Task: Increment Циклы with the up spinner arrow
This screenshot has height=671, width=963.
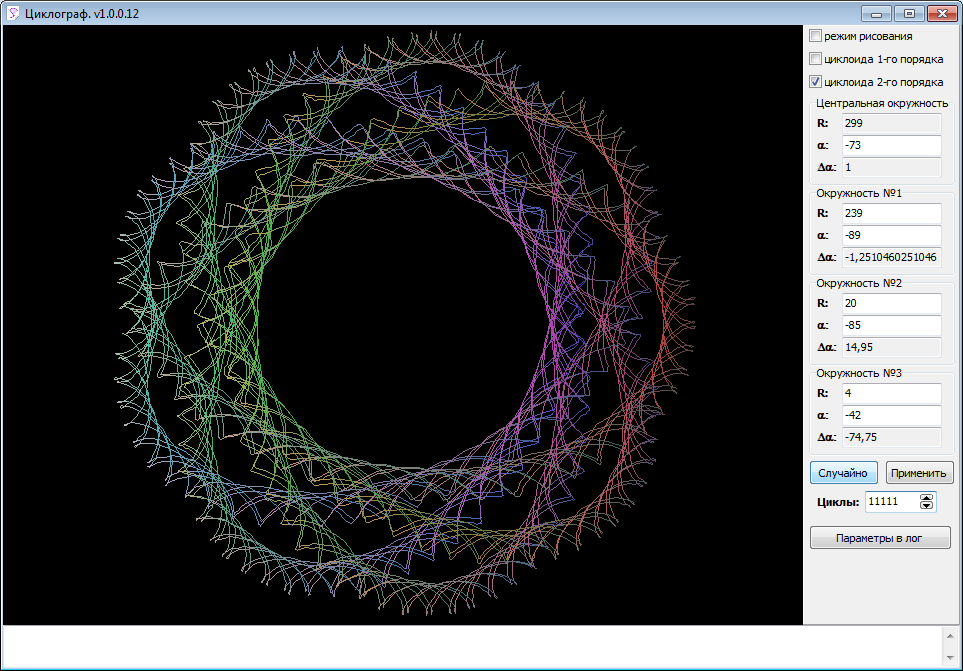Action: tap(927, 497)
